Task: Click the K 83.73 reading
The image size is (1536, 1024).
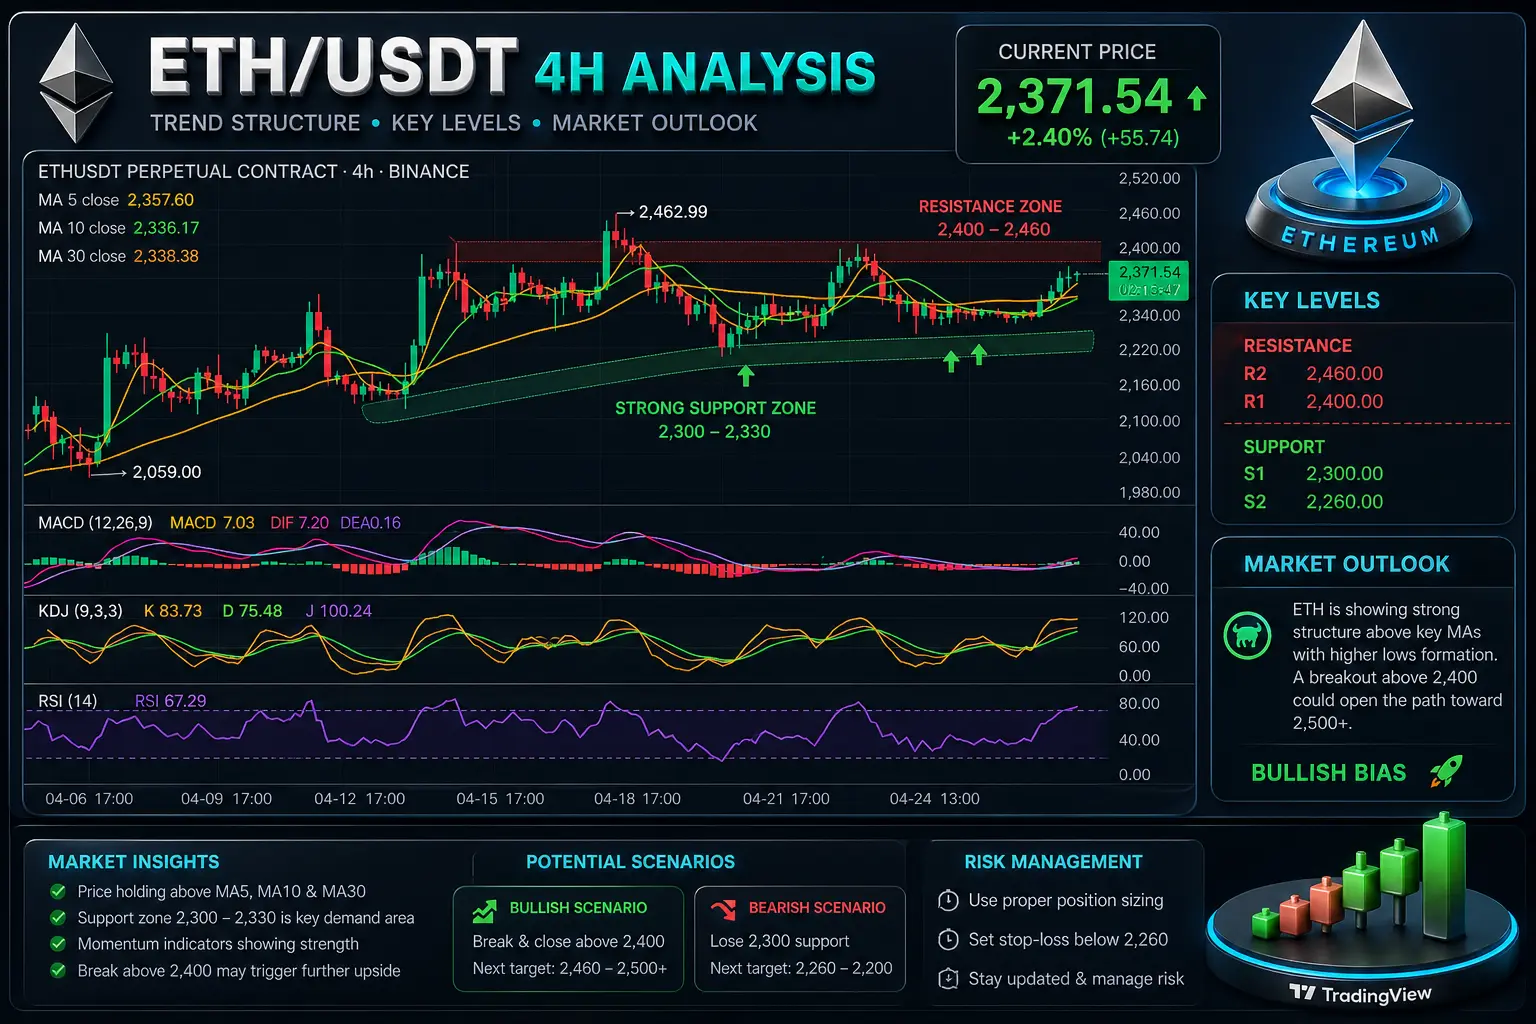Action: (173, 611)
